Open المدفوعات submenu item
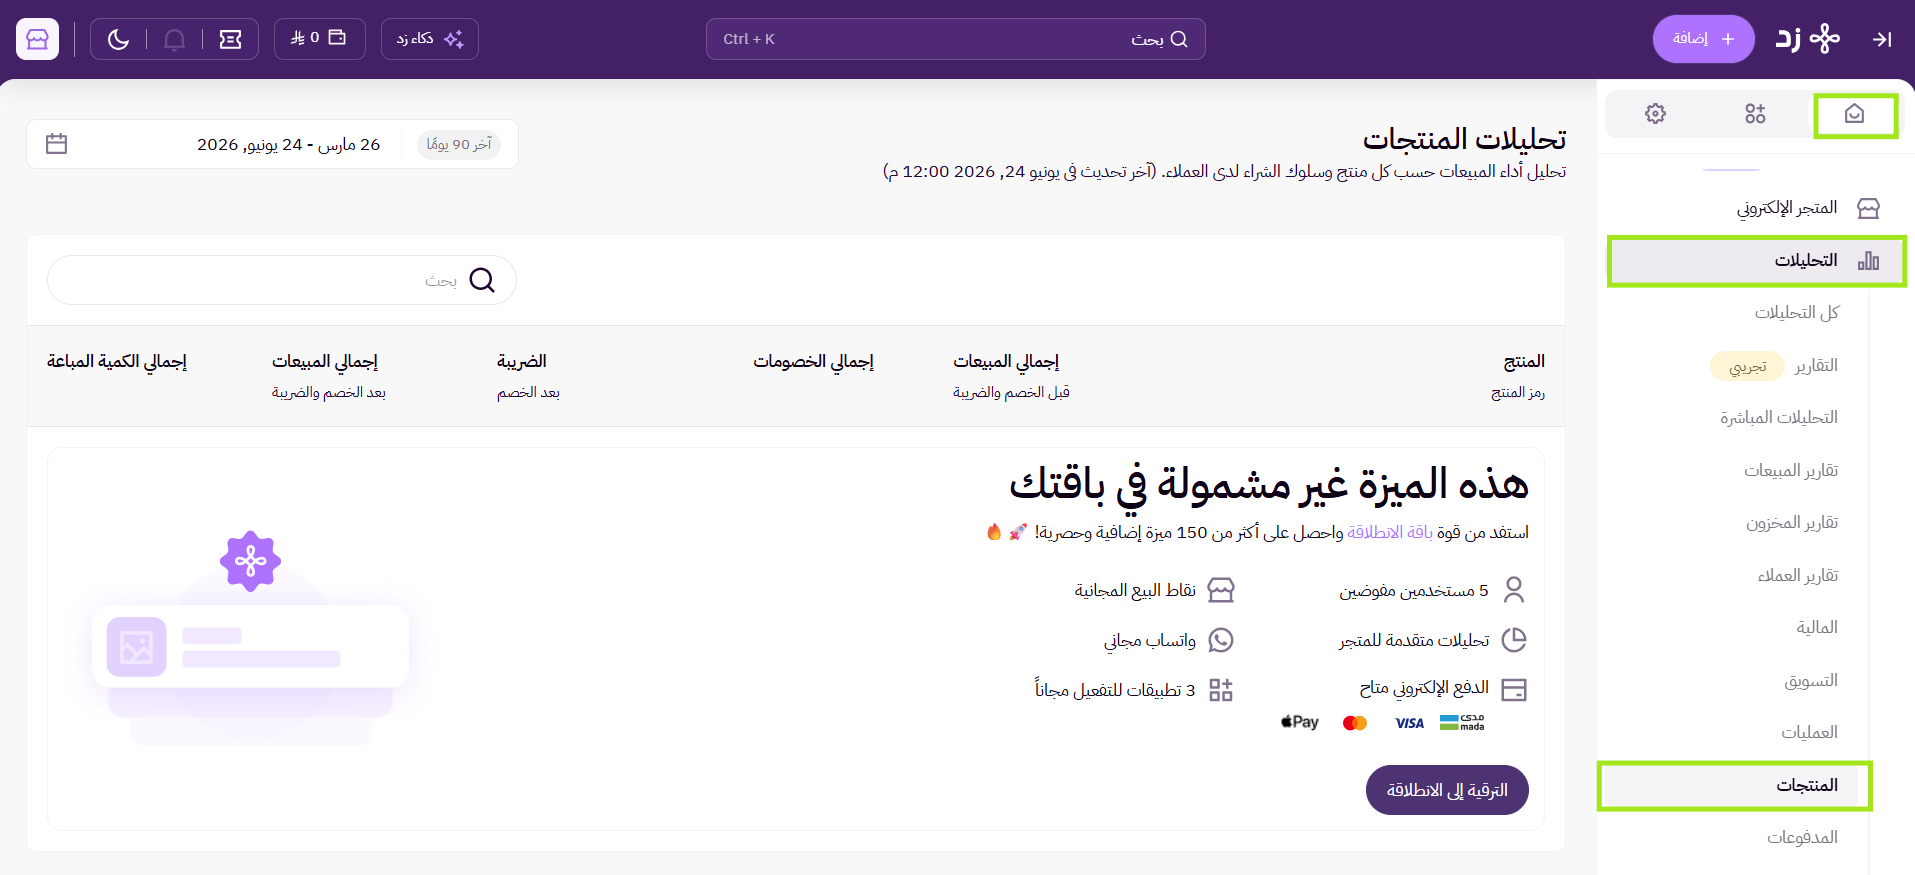The width and height of the screenshot is (1915, 875). pyautogui.click(x=1802, y=838)
